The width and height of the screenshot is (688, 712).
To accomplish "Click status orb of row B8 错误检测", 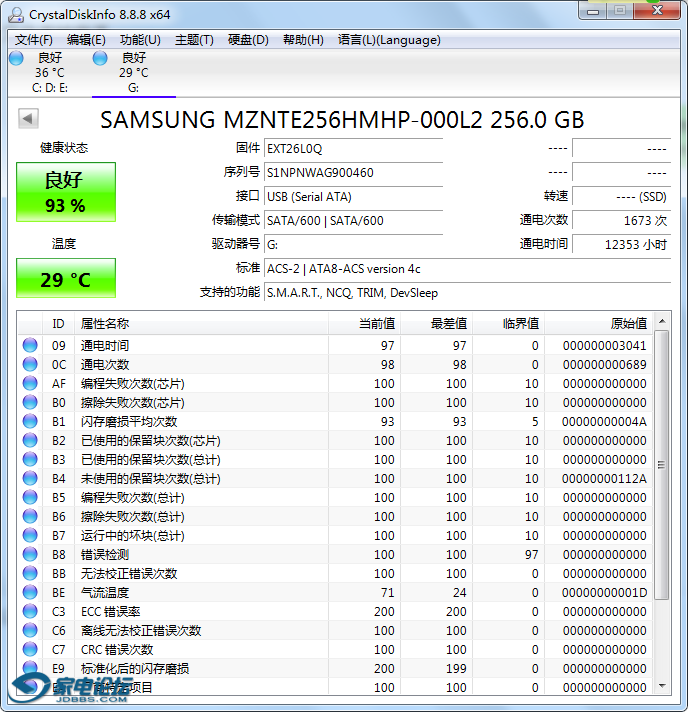I will (x=30, y=554).
